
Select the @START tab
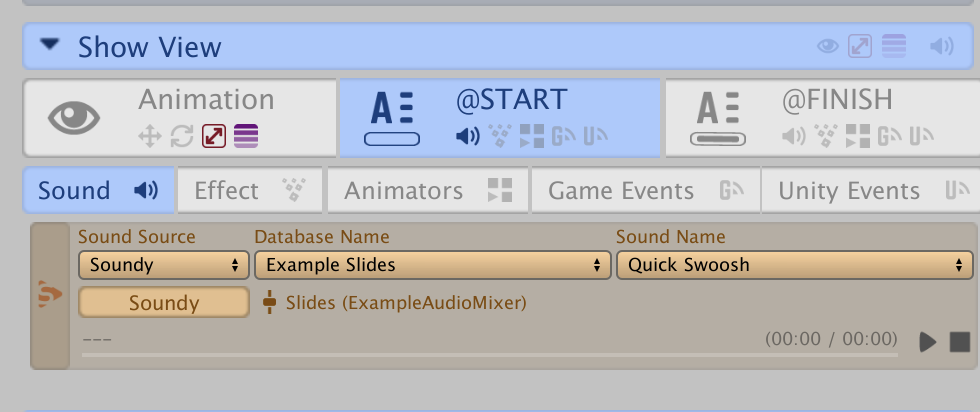pos(499,118)
